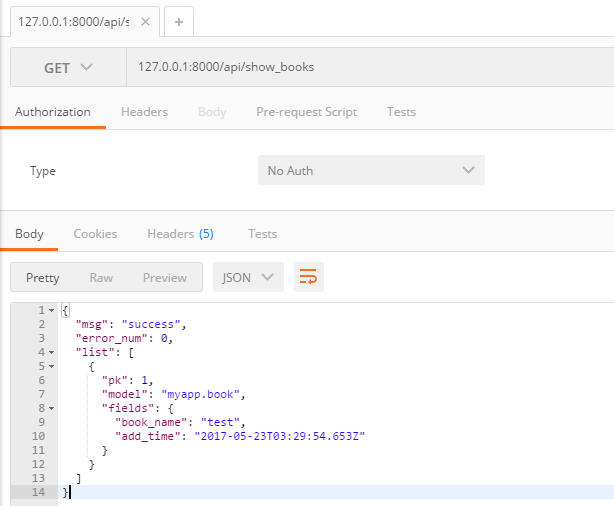Select the request Tests tab
Screen dimensions: 614x506
401,112
